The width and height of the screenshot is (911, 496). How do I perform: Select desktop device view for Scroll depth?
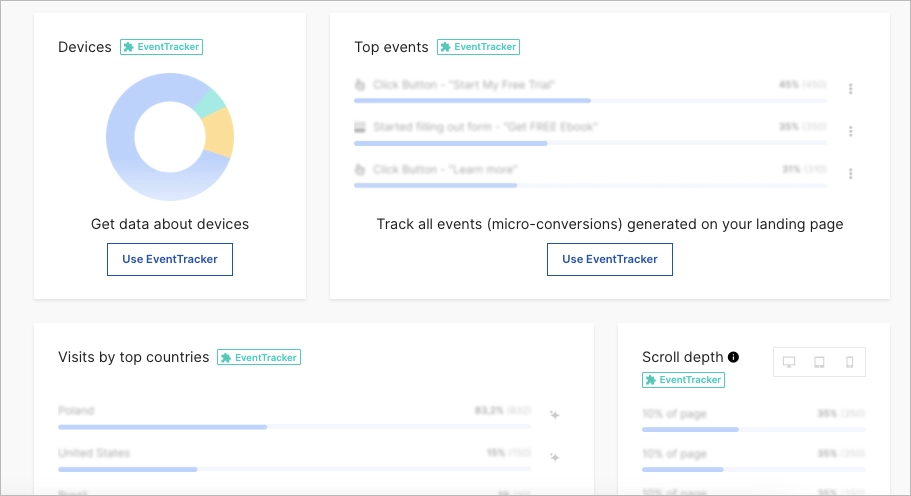(789, 362)
